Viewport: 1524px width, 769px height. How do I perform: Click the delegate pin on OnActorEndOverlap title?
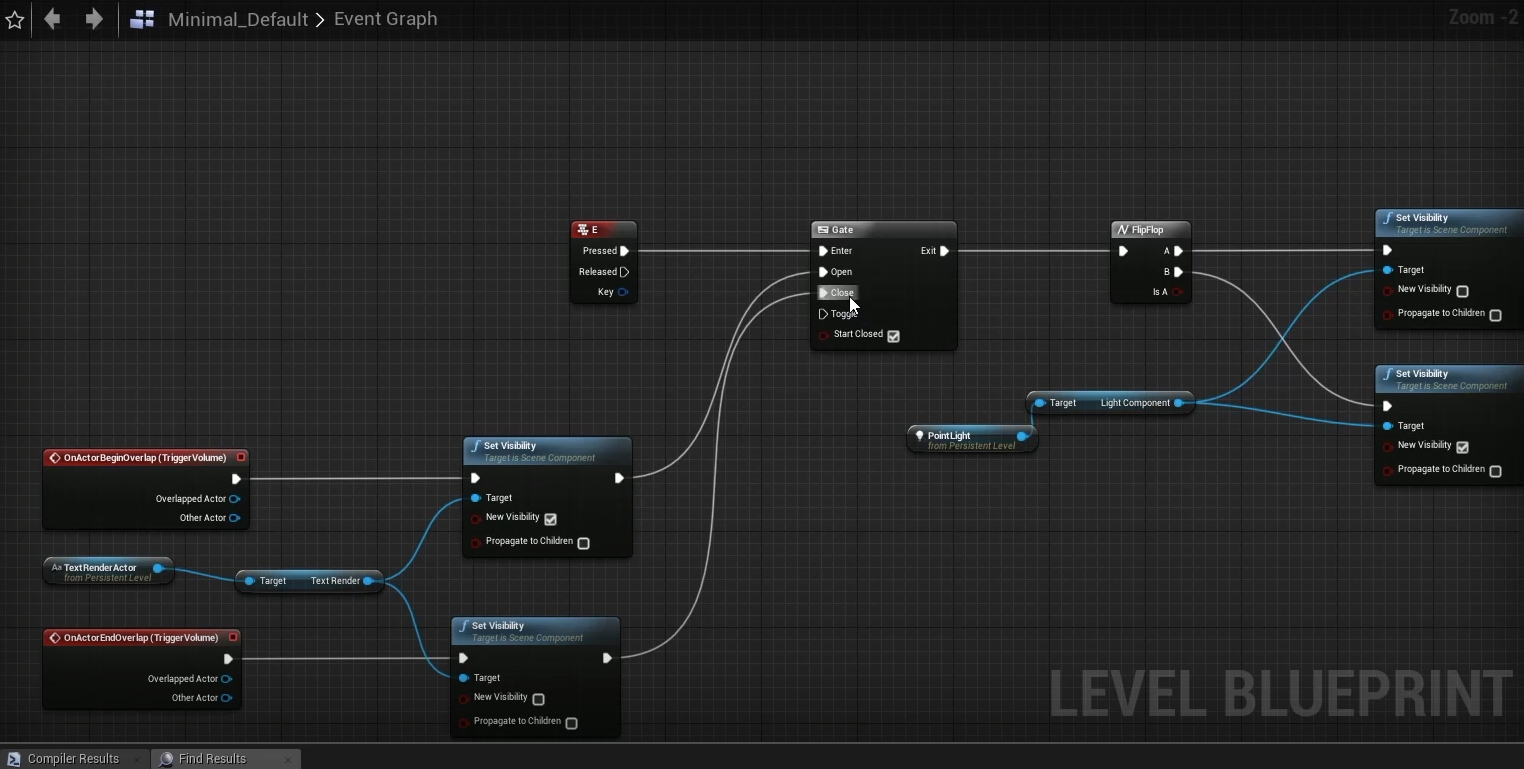point(233,638)
